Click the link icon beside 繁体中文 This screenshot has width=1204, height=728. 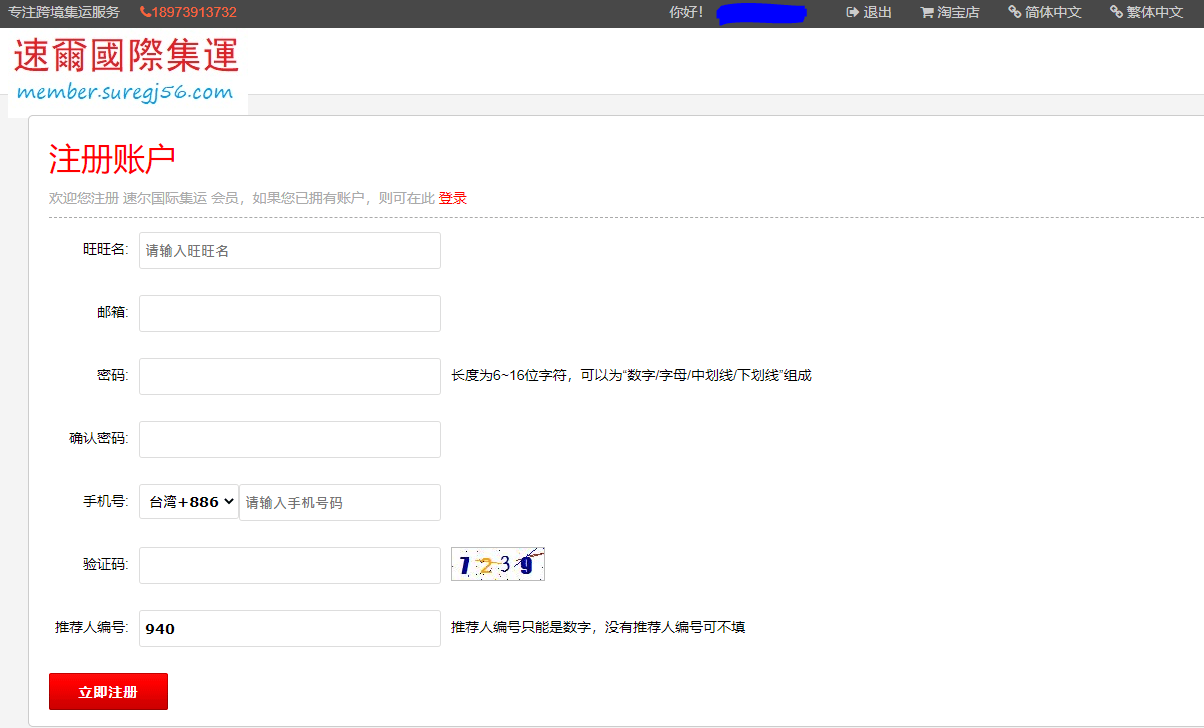tap(1116, 13)
